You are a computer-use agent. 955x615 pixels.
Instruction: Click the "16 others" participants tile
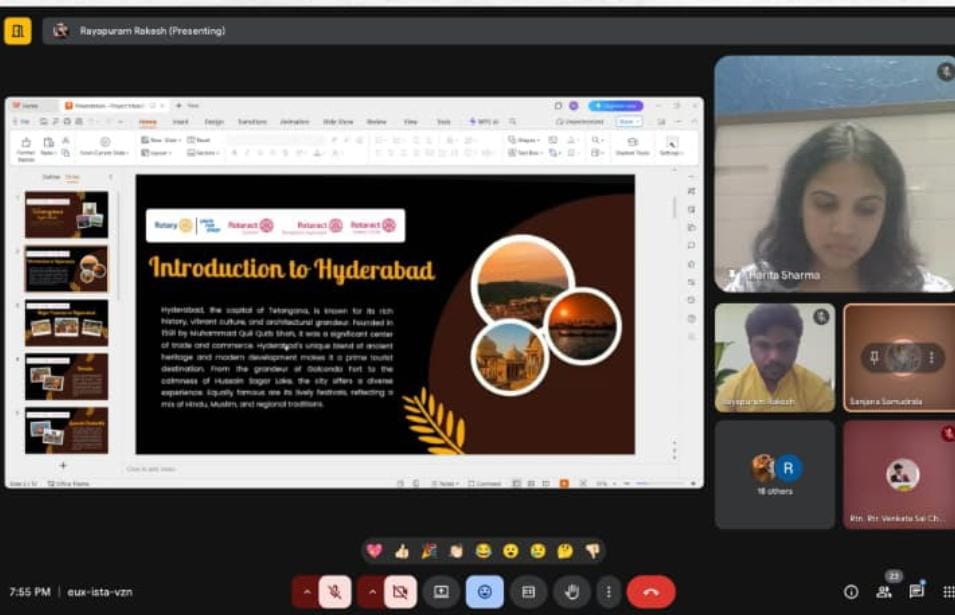tap(775, 474)
